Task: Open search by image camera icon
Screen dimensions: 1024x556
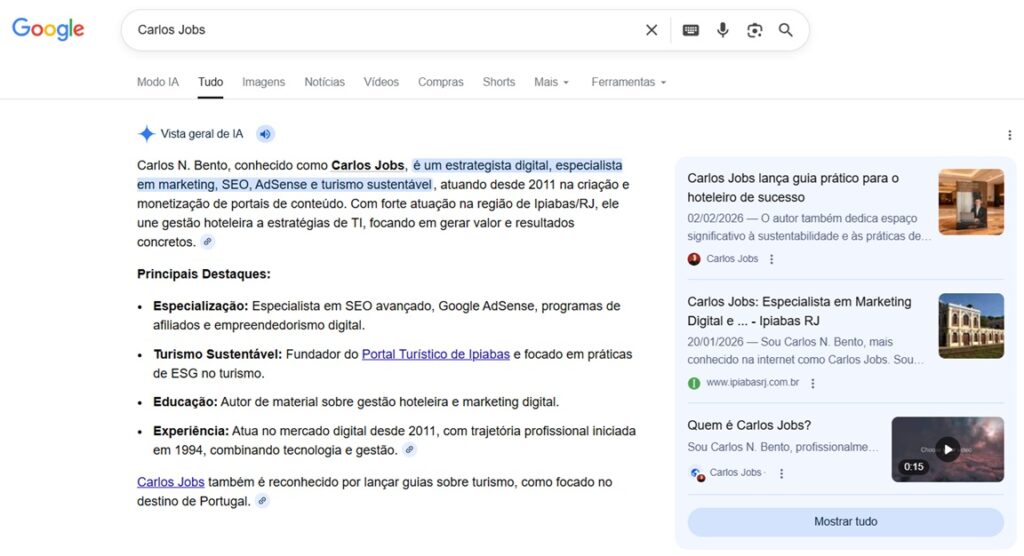Action: coord(754,30)
